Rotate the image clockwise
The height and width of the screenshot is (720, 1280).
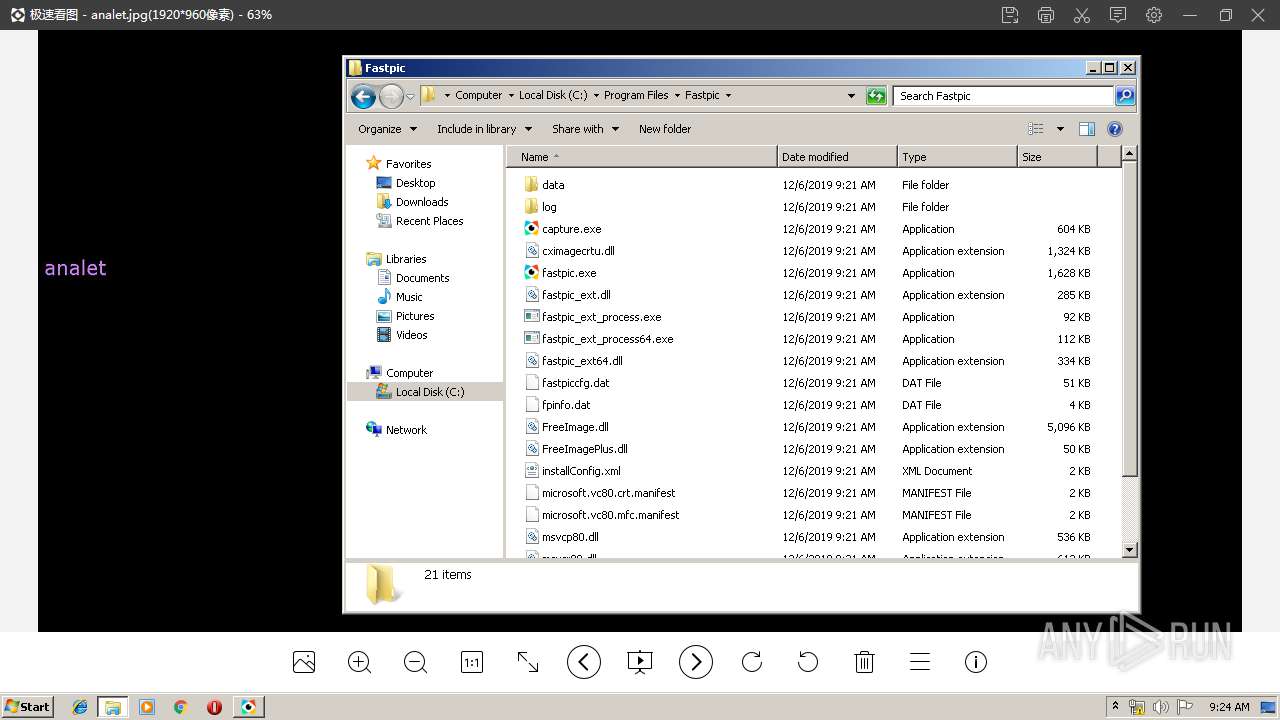click(752, 662)
